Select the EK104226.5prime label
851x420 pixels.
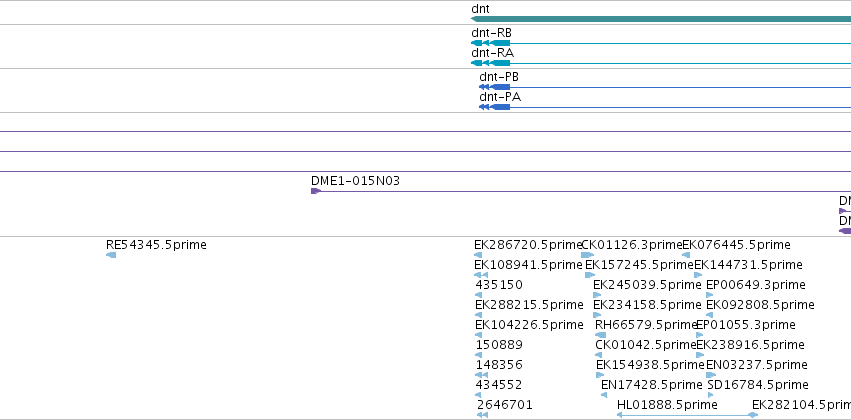(529, 325)
